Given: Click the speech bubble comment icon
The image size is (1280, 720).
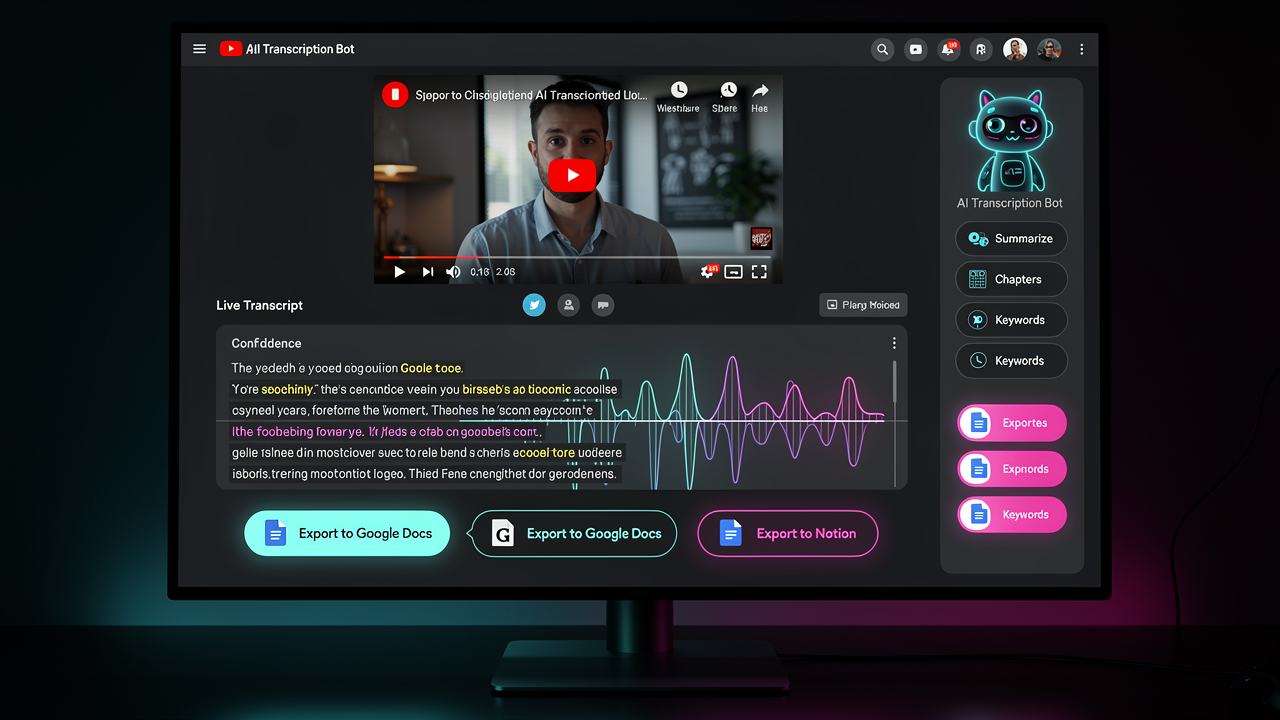Looking at the screenshot, I should pos(602,305).
